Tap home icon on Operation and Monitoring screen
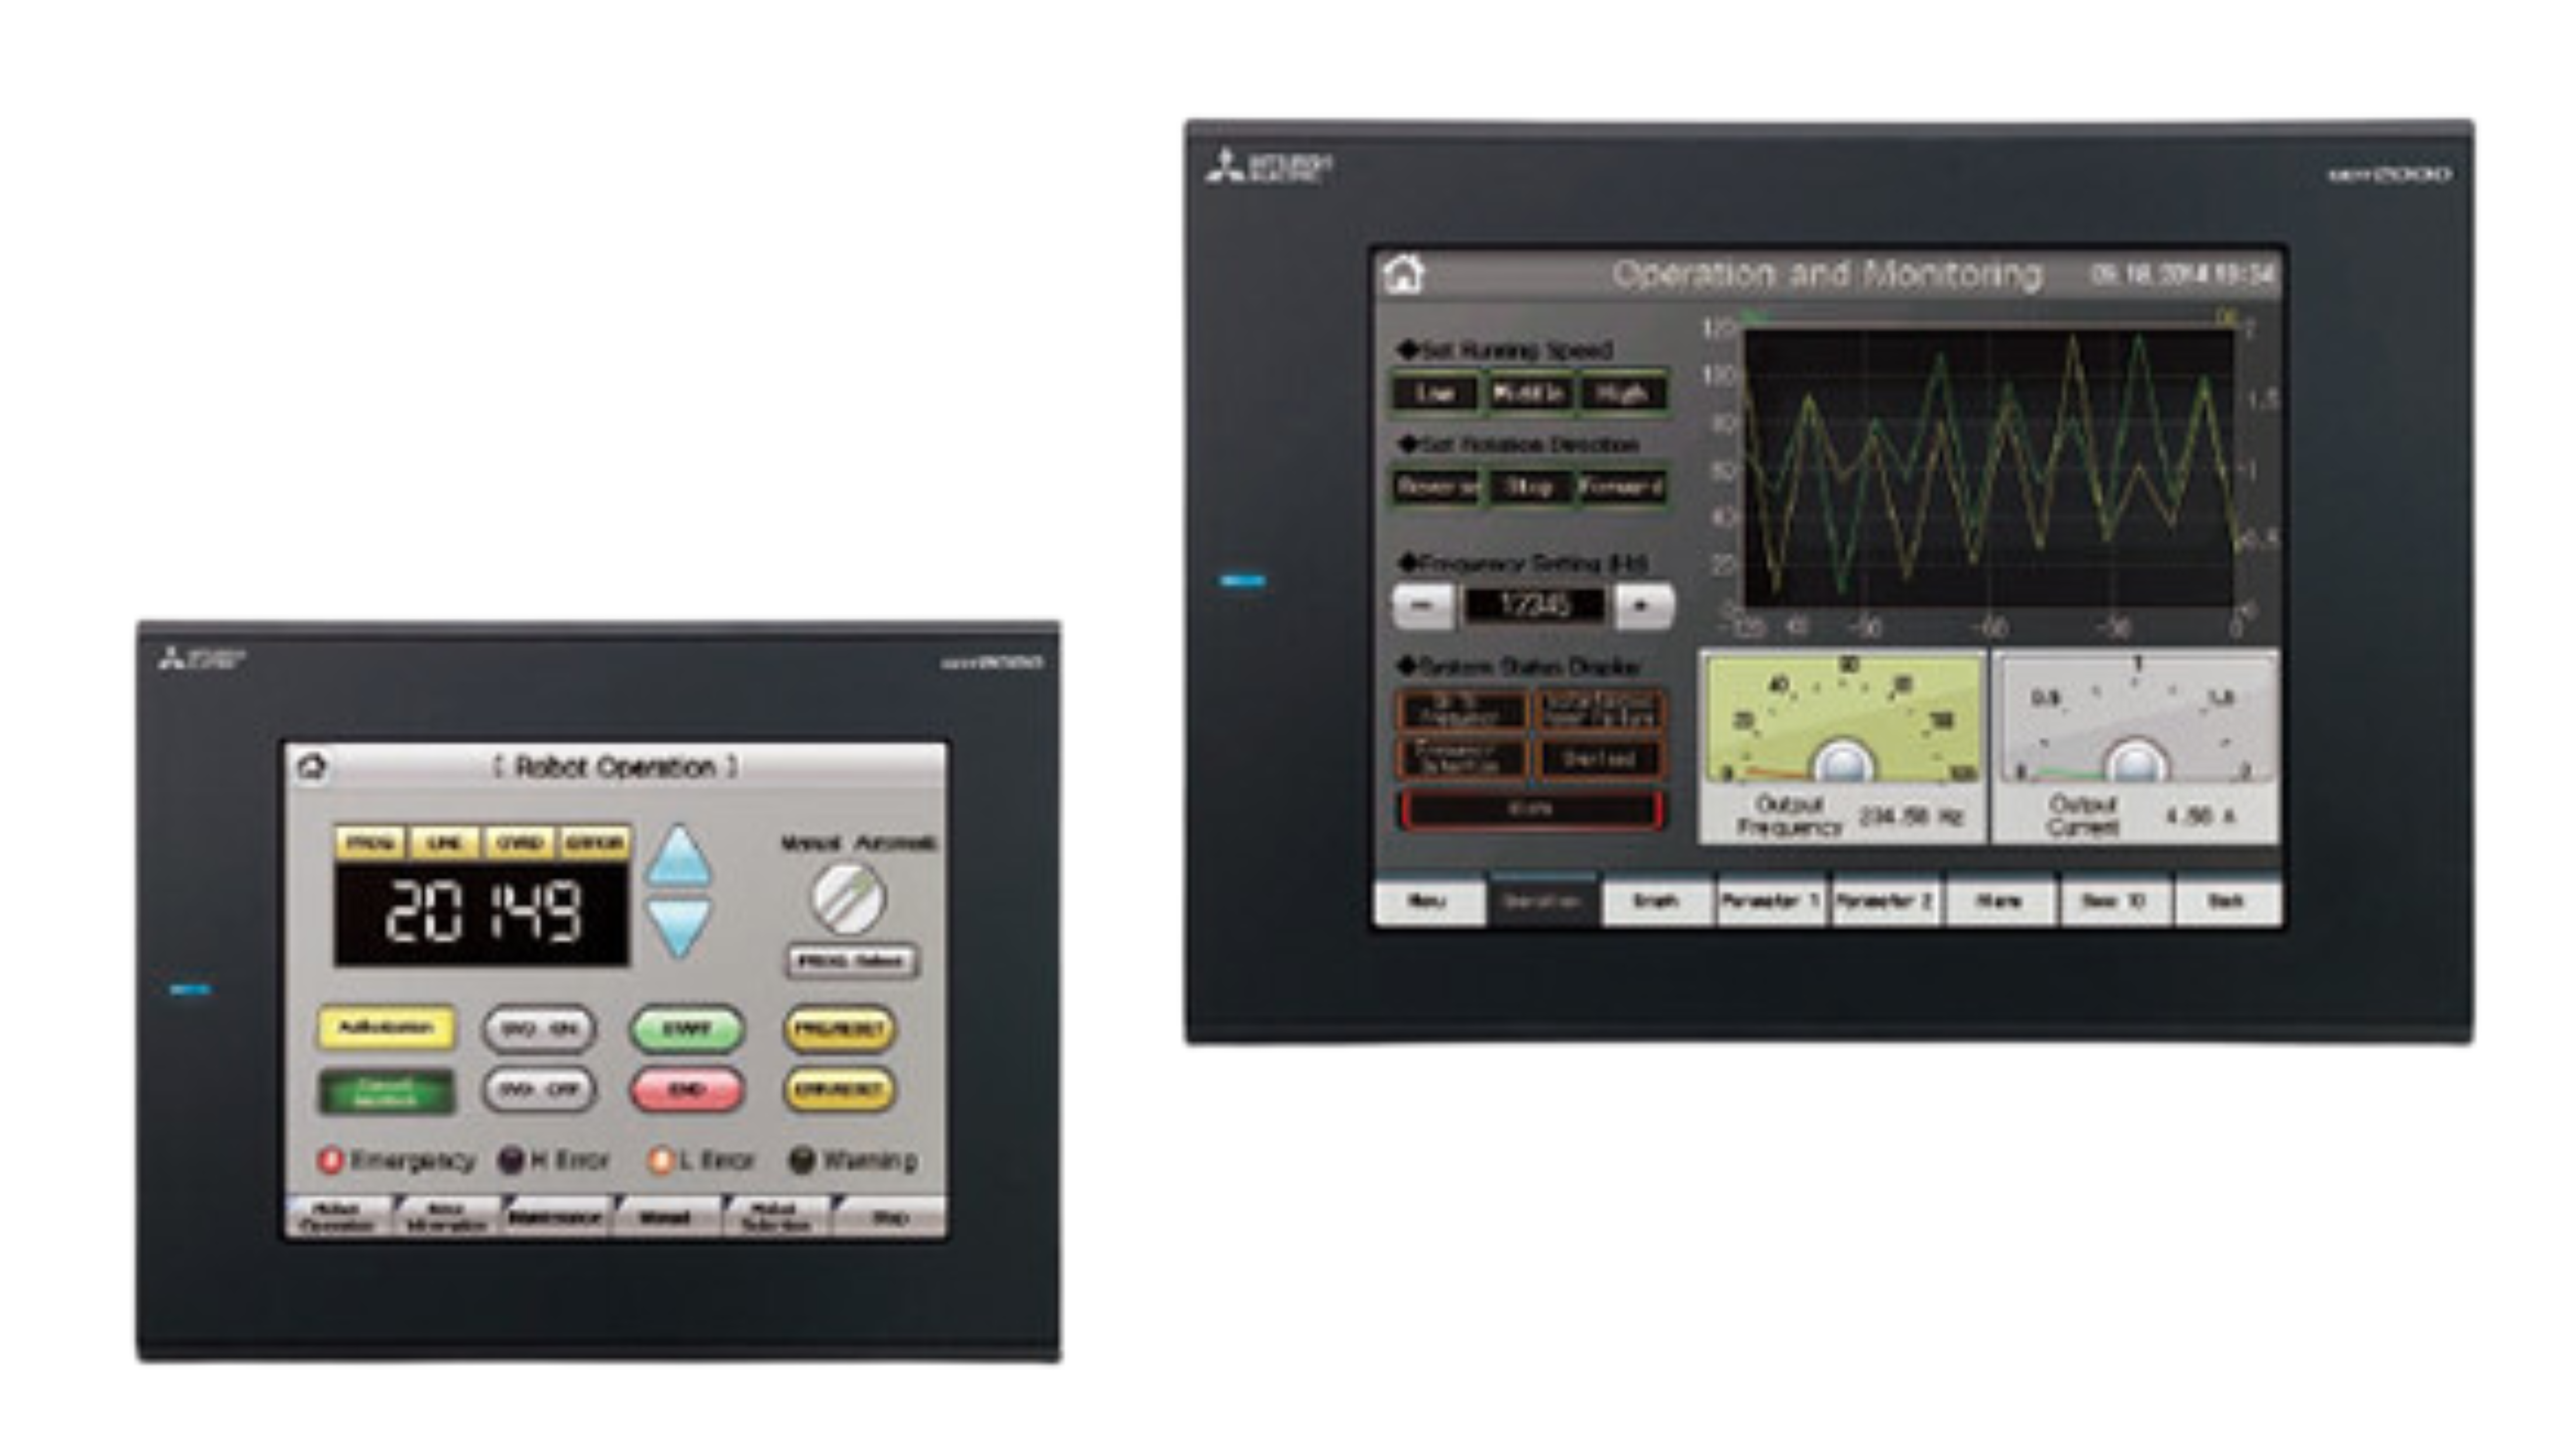 pos(1403,274)
